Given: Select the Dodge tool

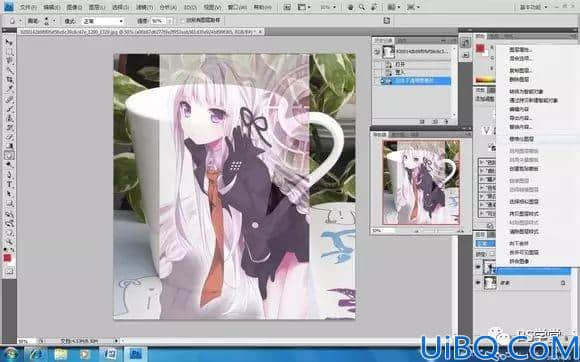Looking at the screenshot, I should pyautogui.click(x=9, y=165).
